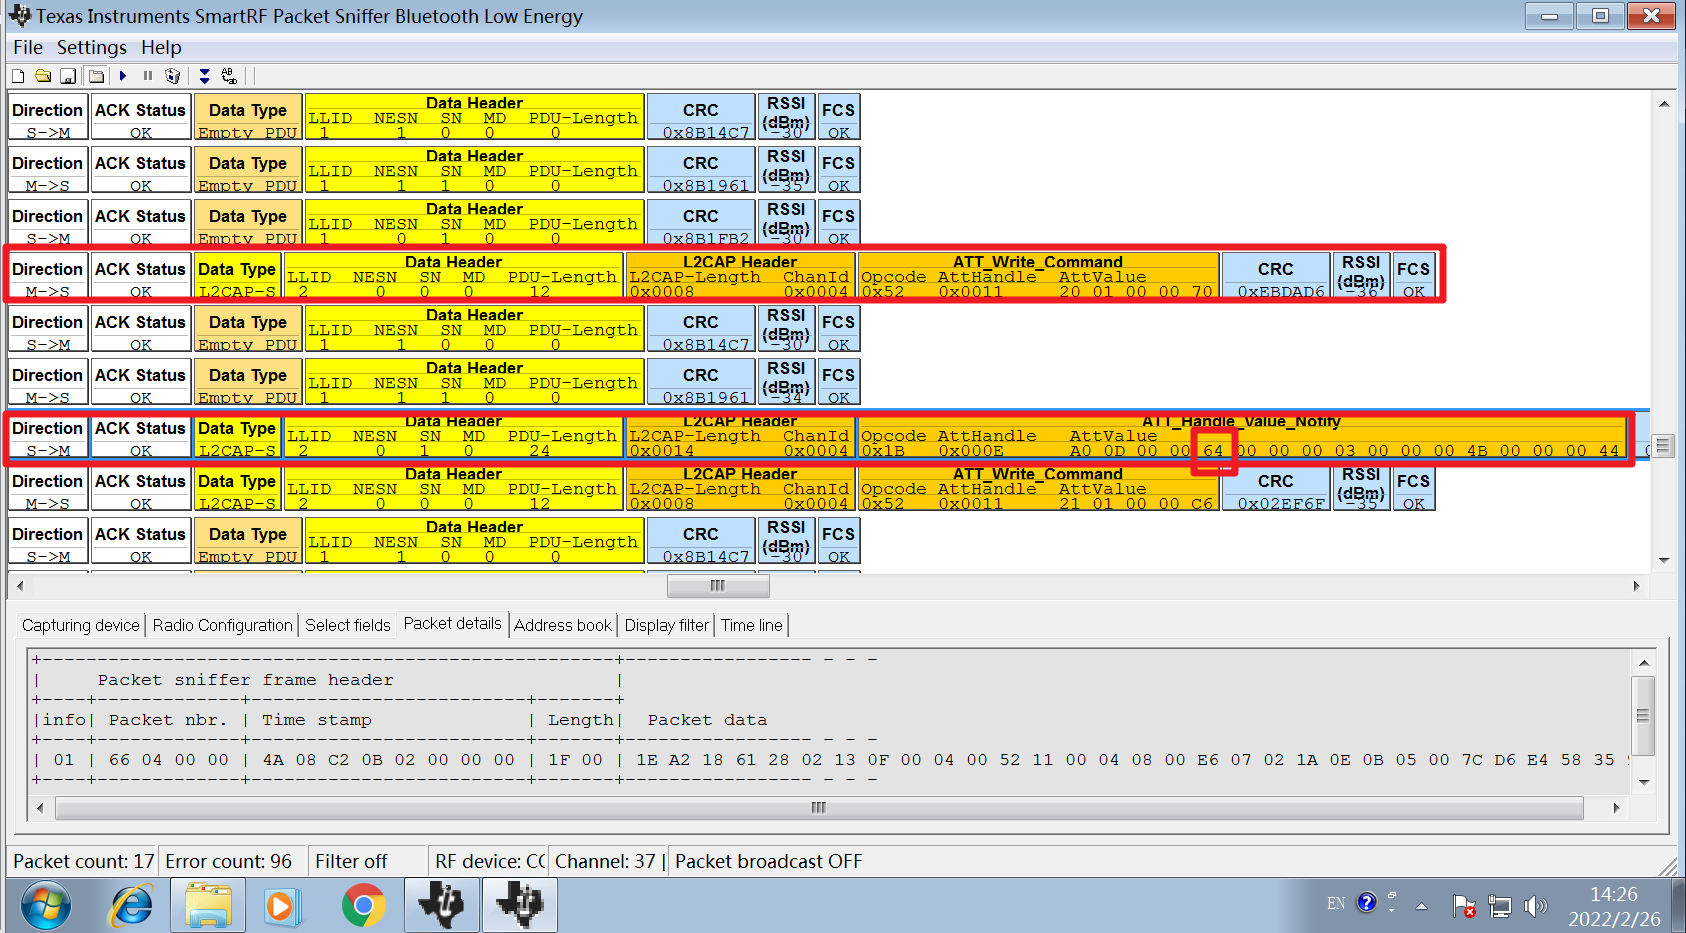Image resolution: width=1686 pixels, height=933 pixels.
Task: Click Packet details horizontal scroll right arrow
Action: (x=1616, y=807)
